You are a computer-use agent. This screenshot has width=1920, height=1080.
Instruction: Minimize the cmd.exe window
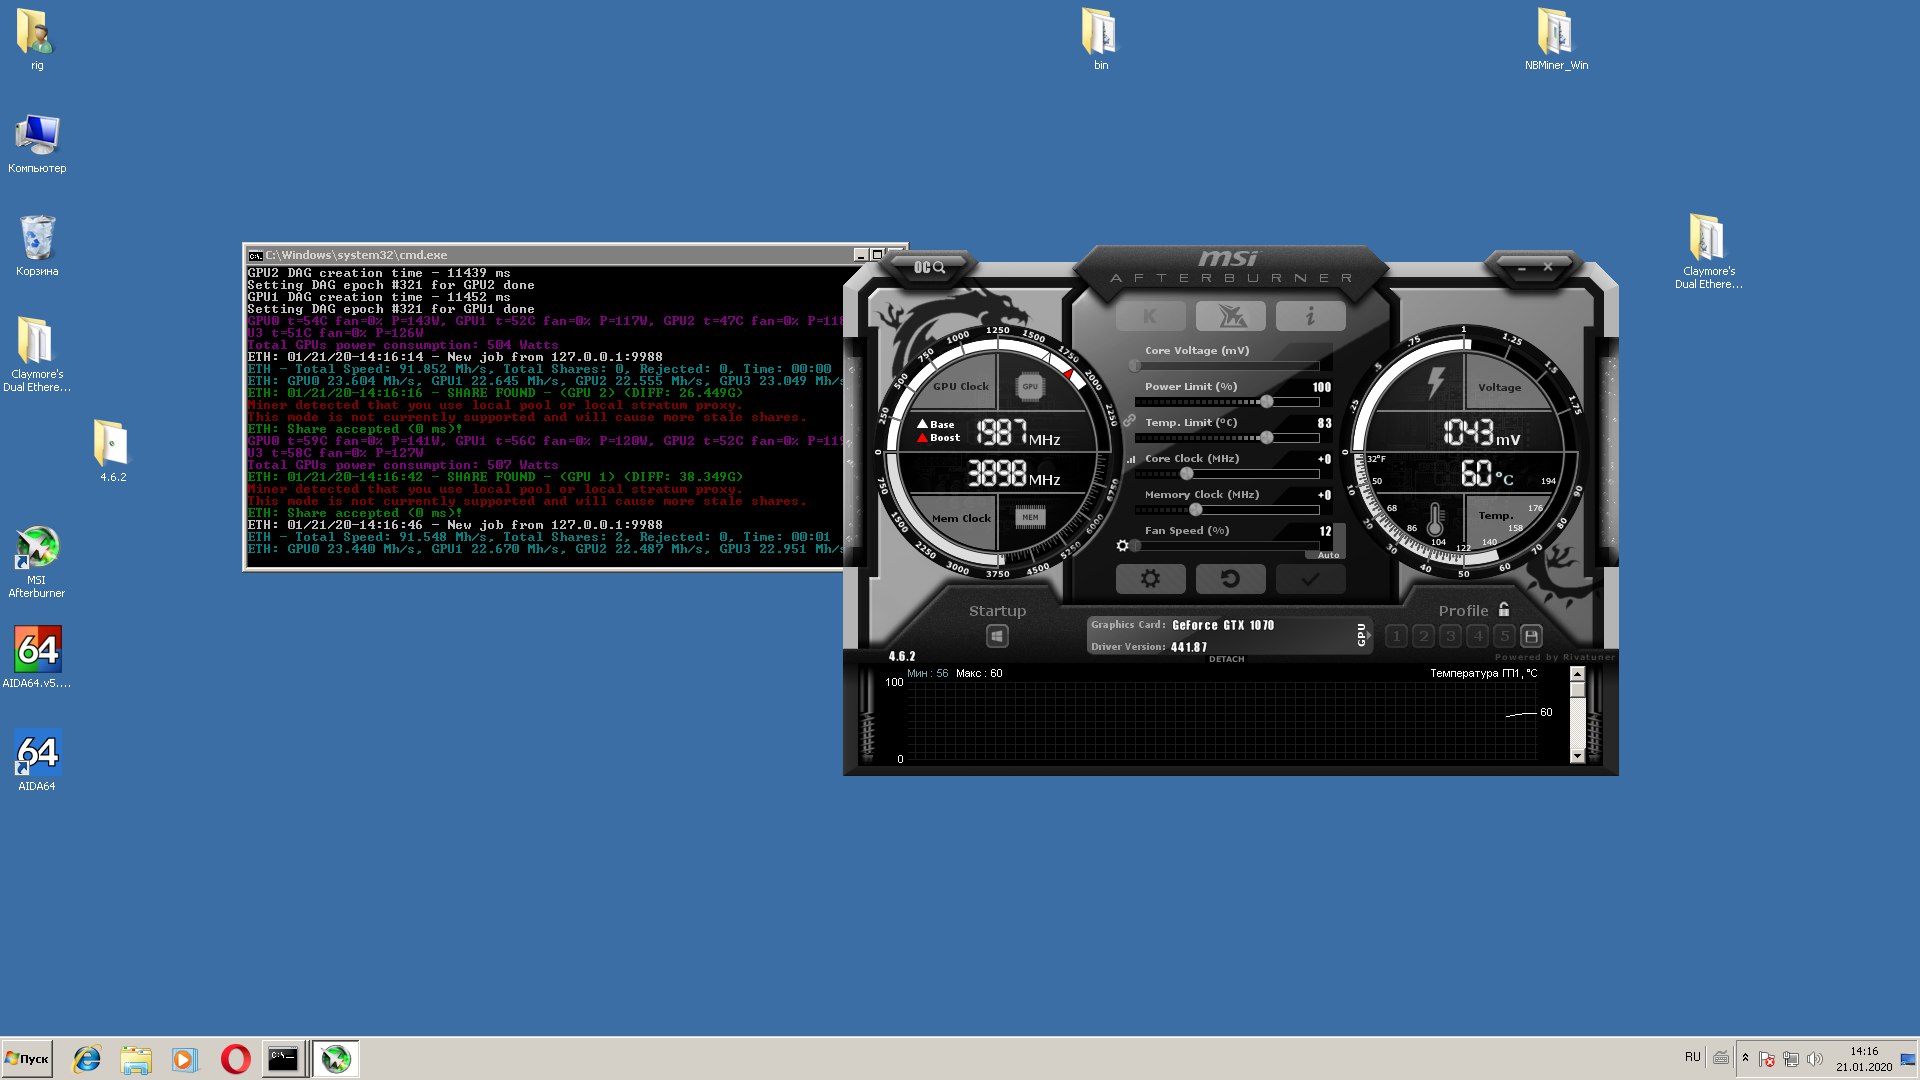pyautogui.click(x=860, y=255)
